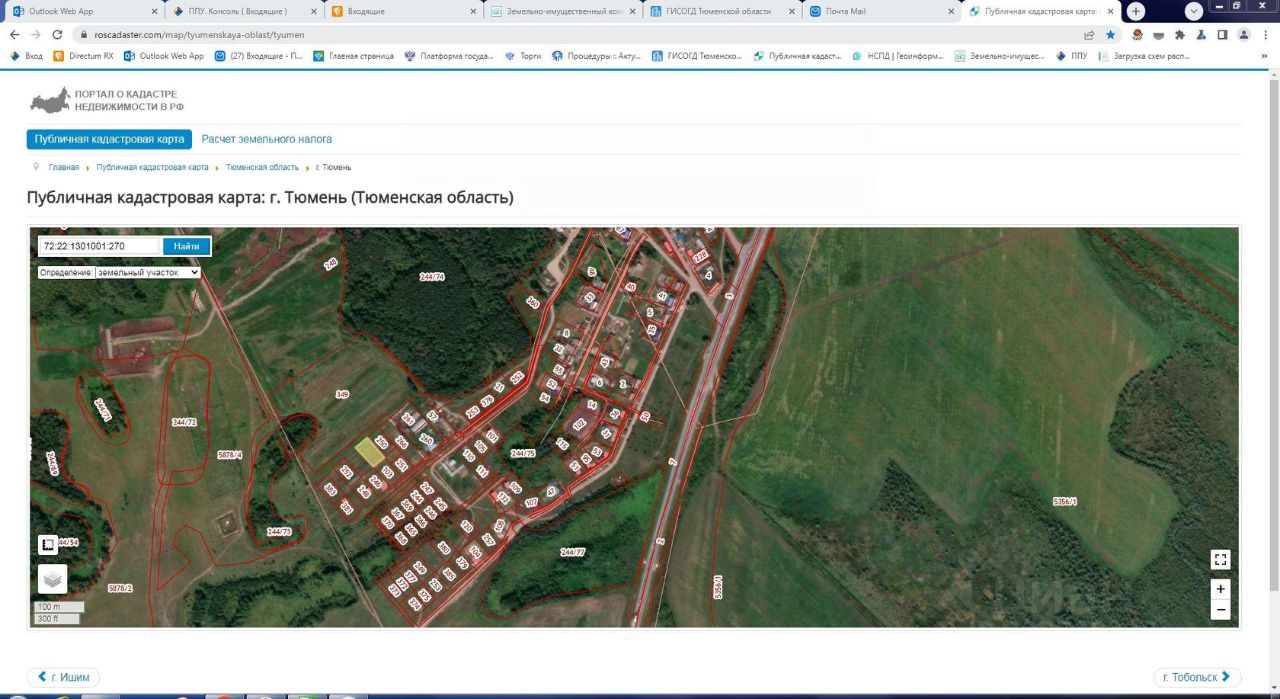This screenshot has height=699, width=1280.
Task: Click the Найти search button
Action: [x=186, y=246]
